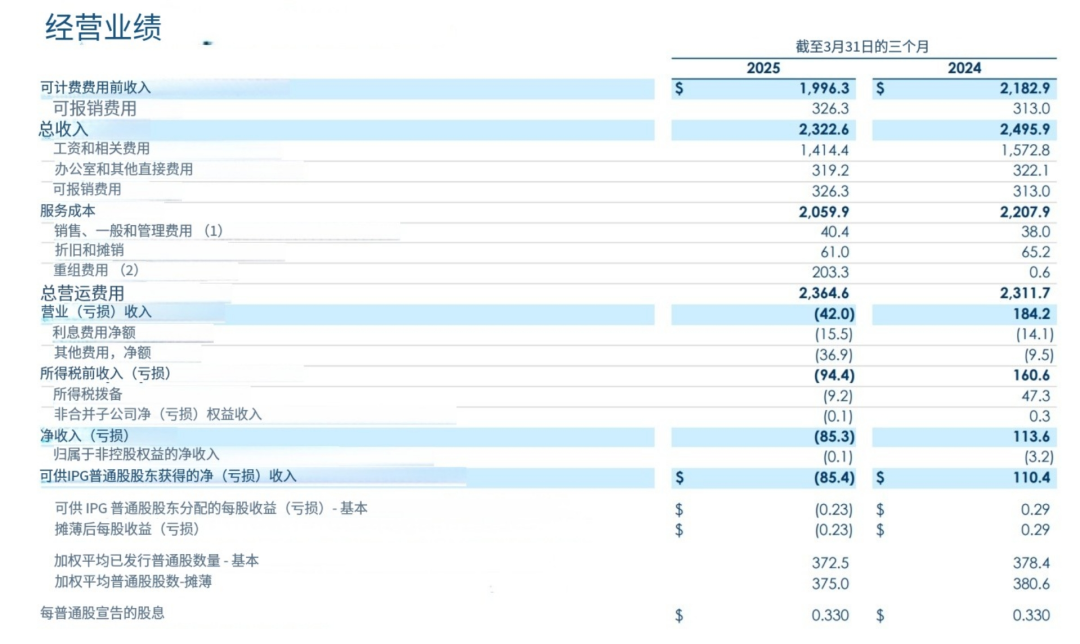Select the 总营运费用 row label
This screenshot has height=644, width=1080.
[x=82, y=293]
